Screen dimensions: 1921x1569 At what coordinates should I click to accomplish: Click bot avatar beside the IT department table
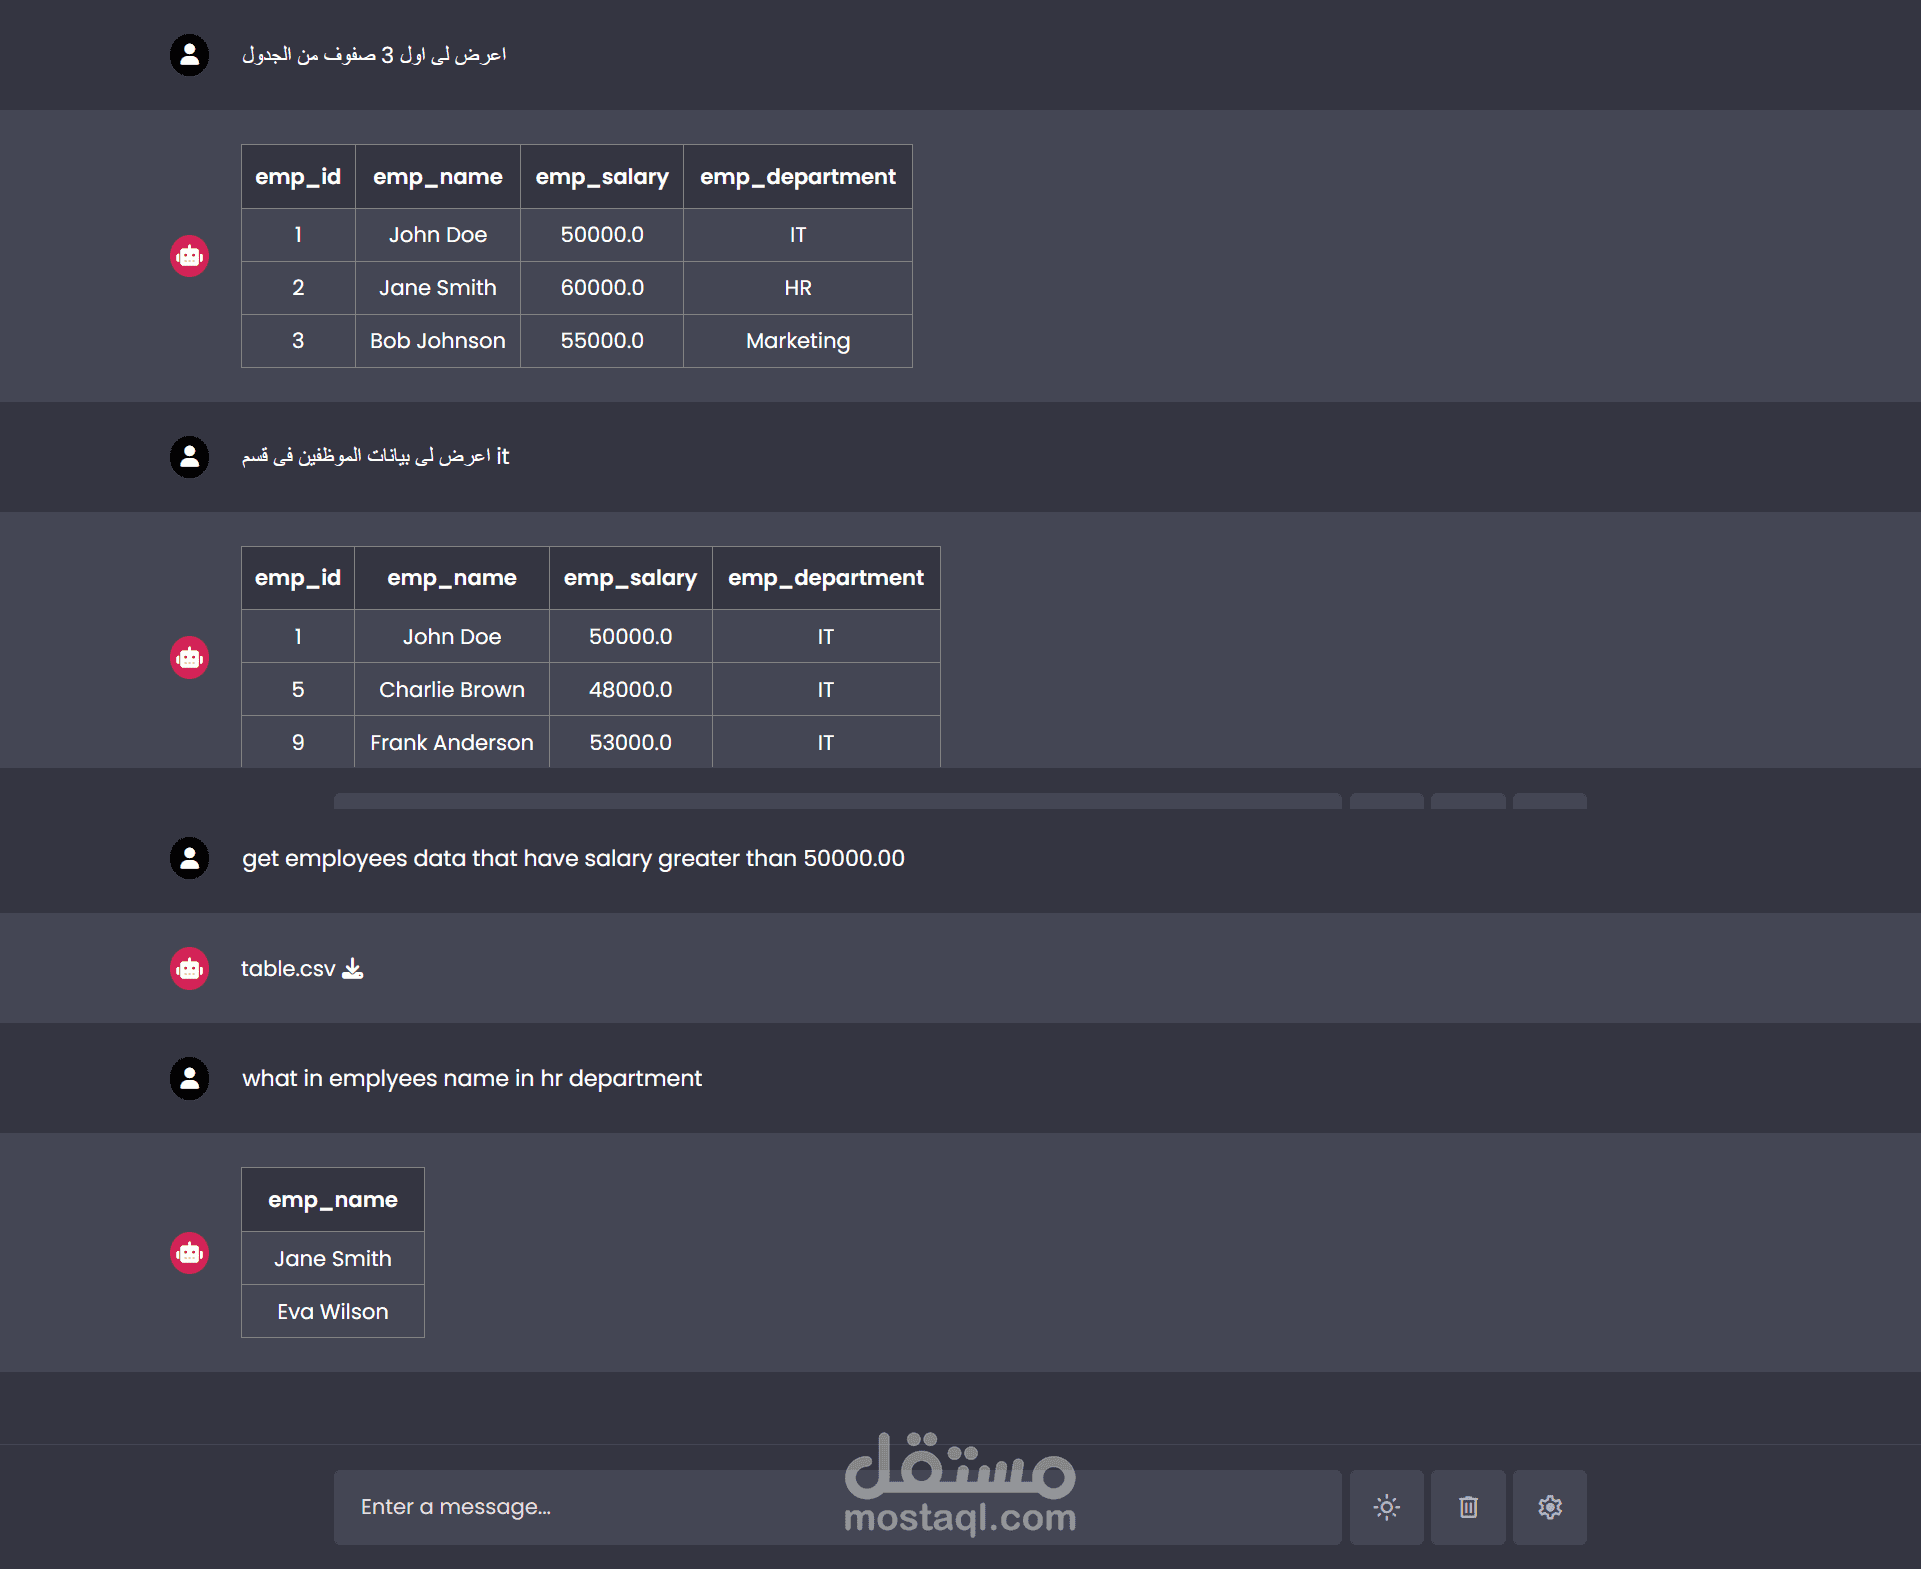click(189, 657)
